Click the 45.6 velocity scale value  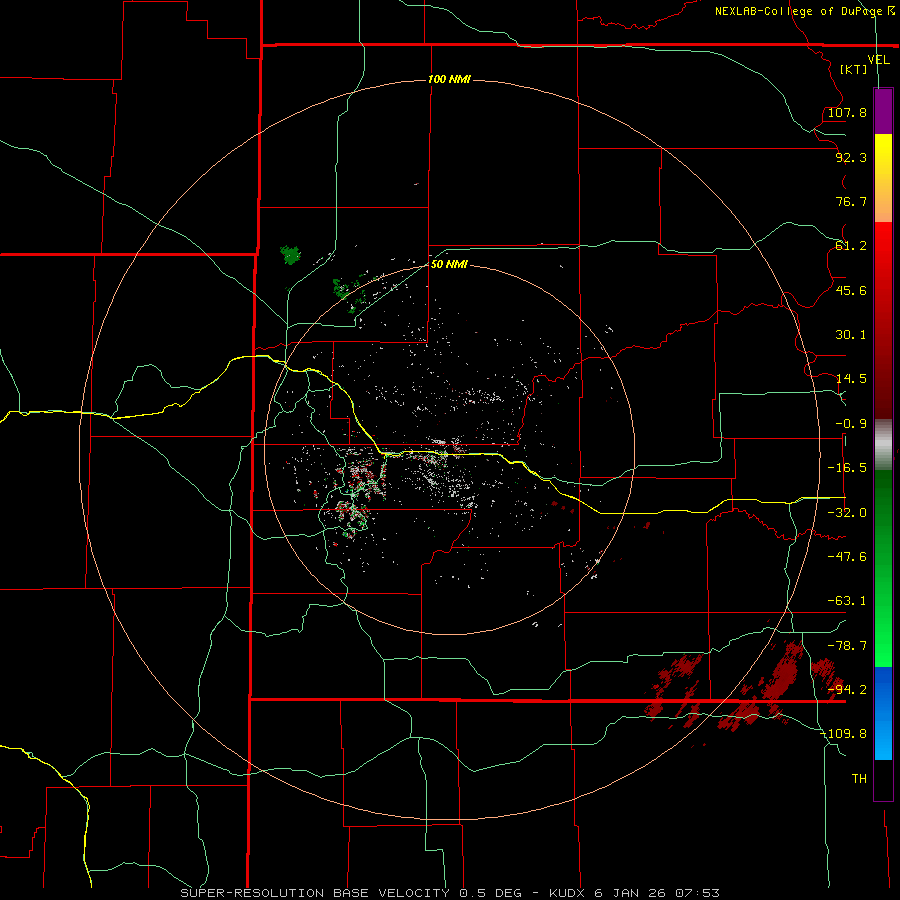[851, 290]
